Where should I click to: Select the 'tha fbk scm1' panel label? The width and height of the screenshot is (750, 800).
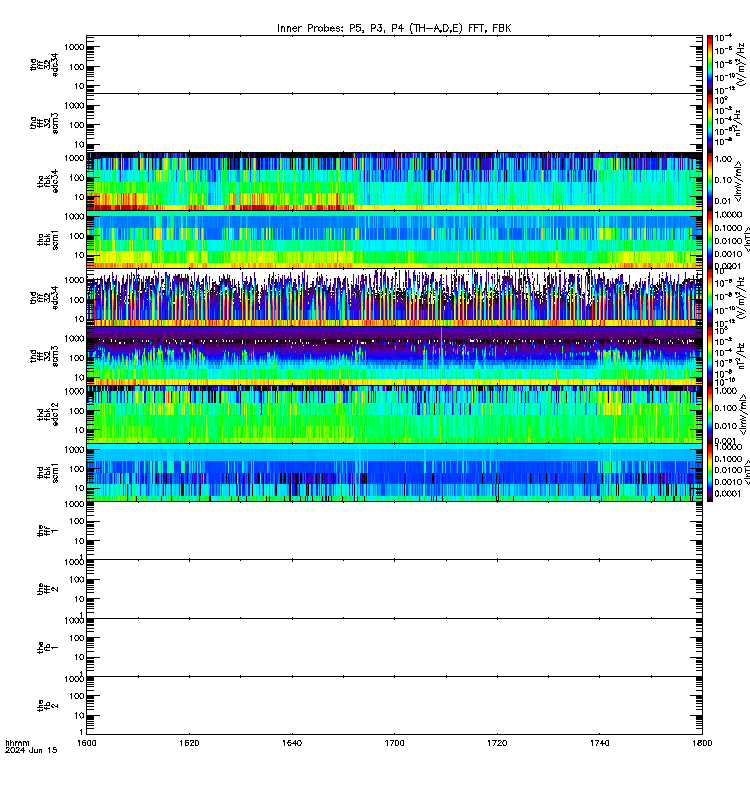click(x=48, y=240)
